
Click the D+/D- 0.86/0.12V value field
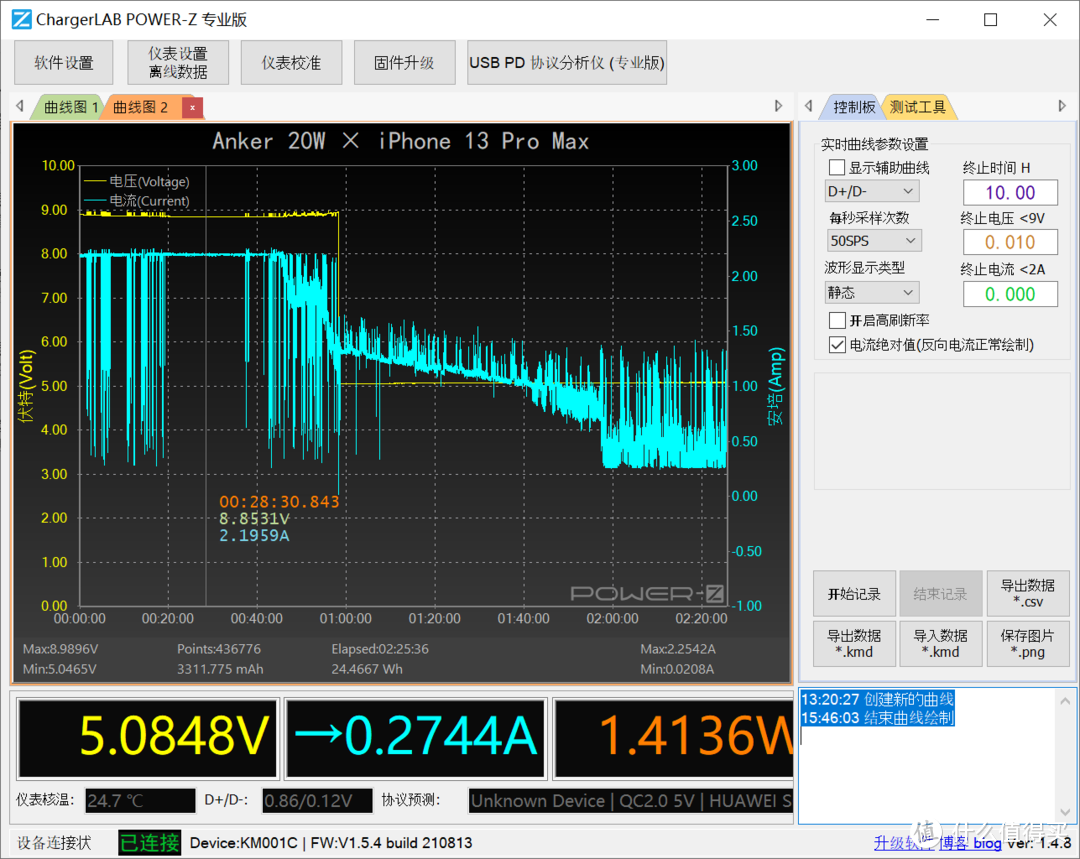pyautogui.click(x=318, y=800)
